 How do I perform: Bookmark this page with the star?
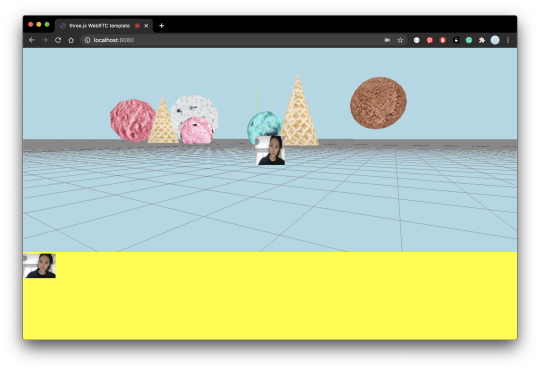pyautogui.click(x=400, y=40)
